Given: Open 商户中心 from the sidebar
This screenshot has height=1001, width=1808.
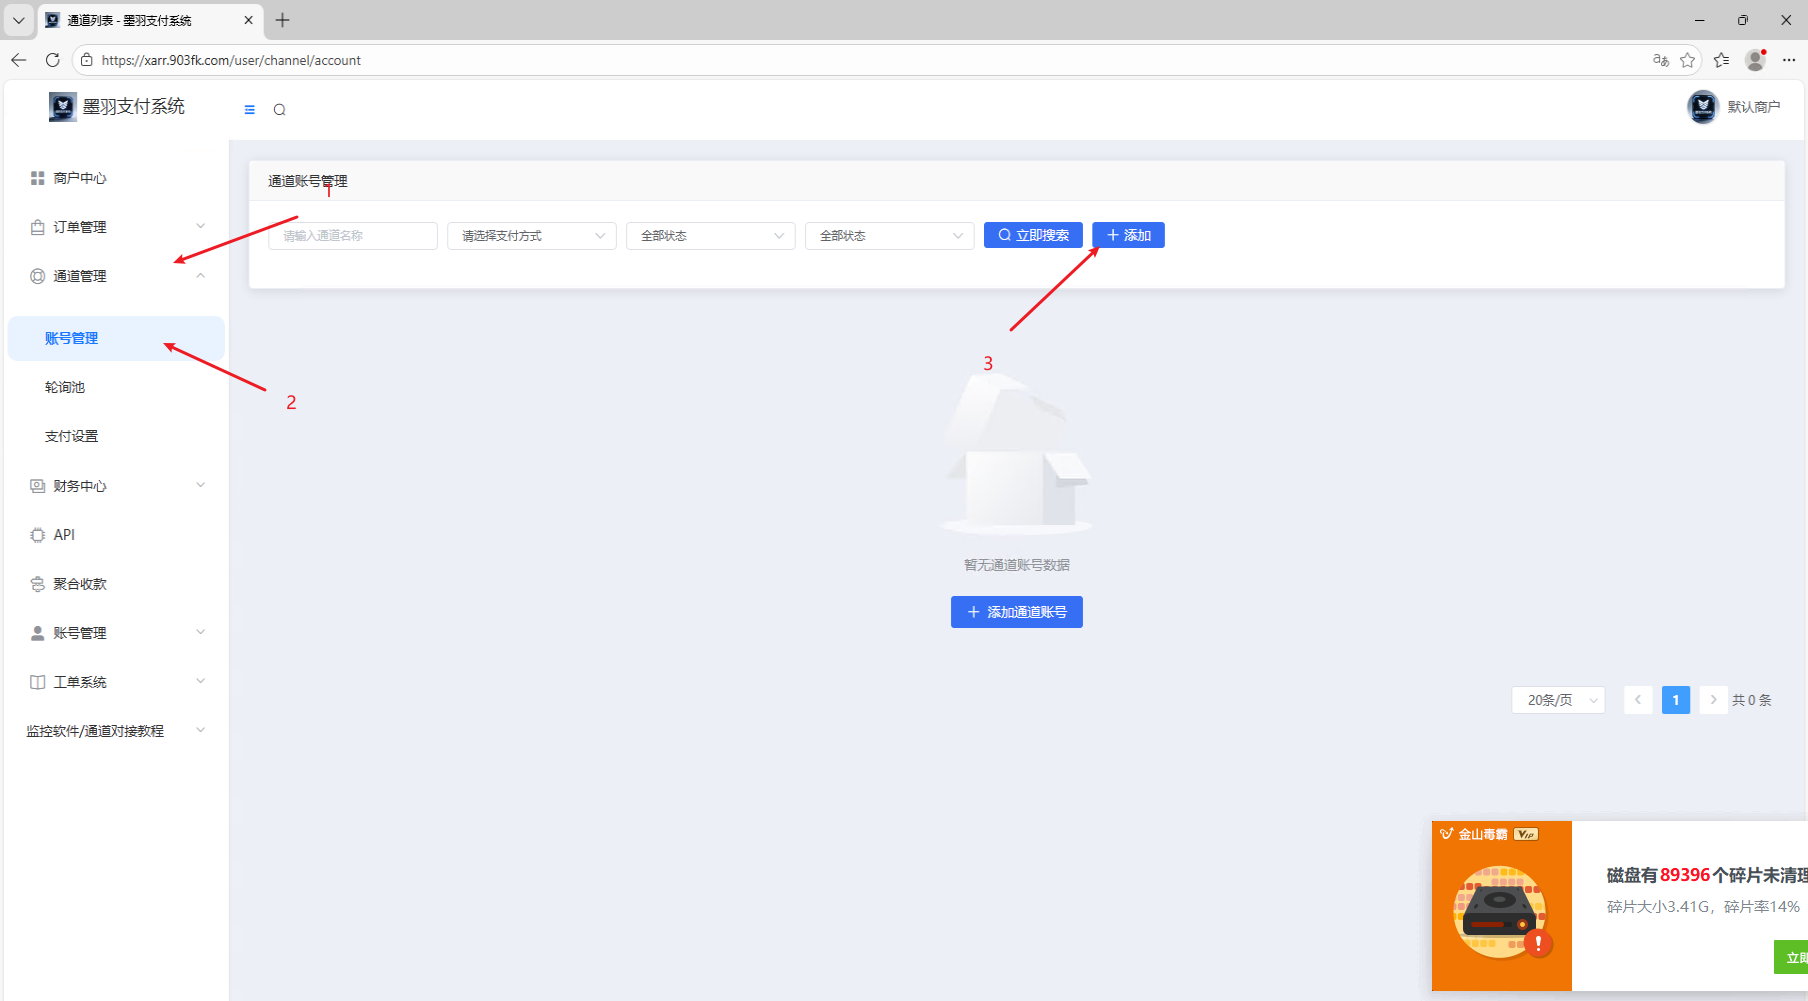Looking at the screenshot, I should click(80, 178).
